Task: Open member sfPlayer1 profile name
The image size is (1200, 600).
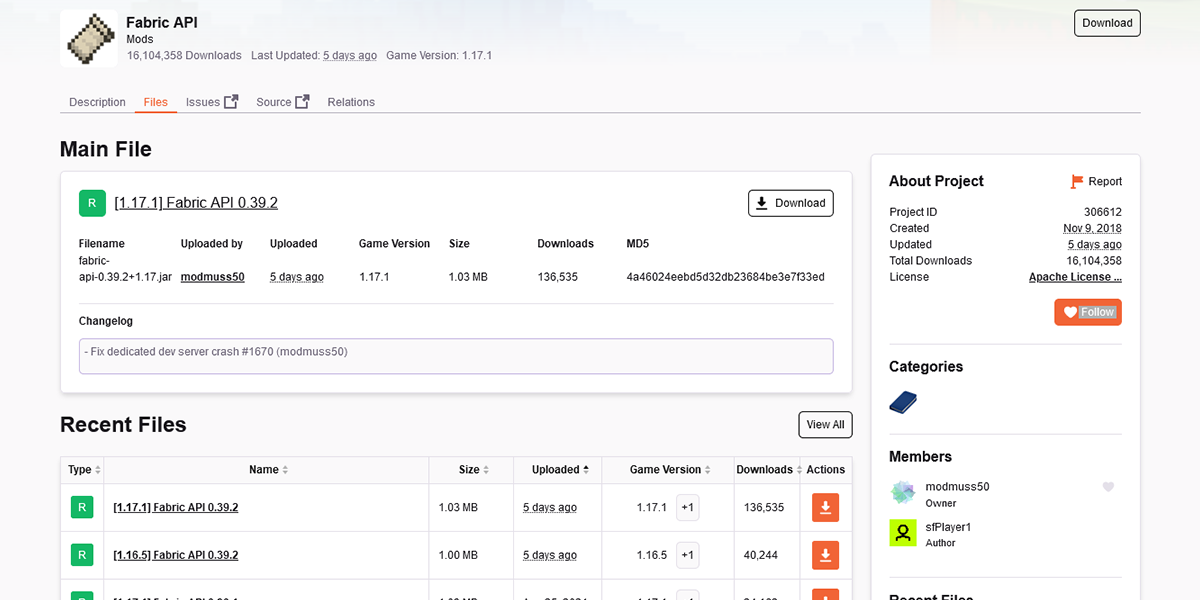Action: (x=948, y=527)
